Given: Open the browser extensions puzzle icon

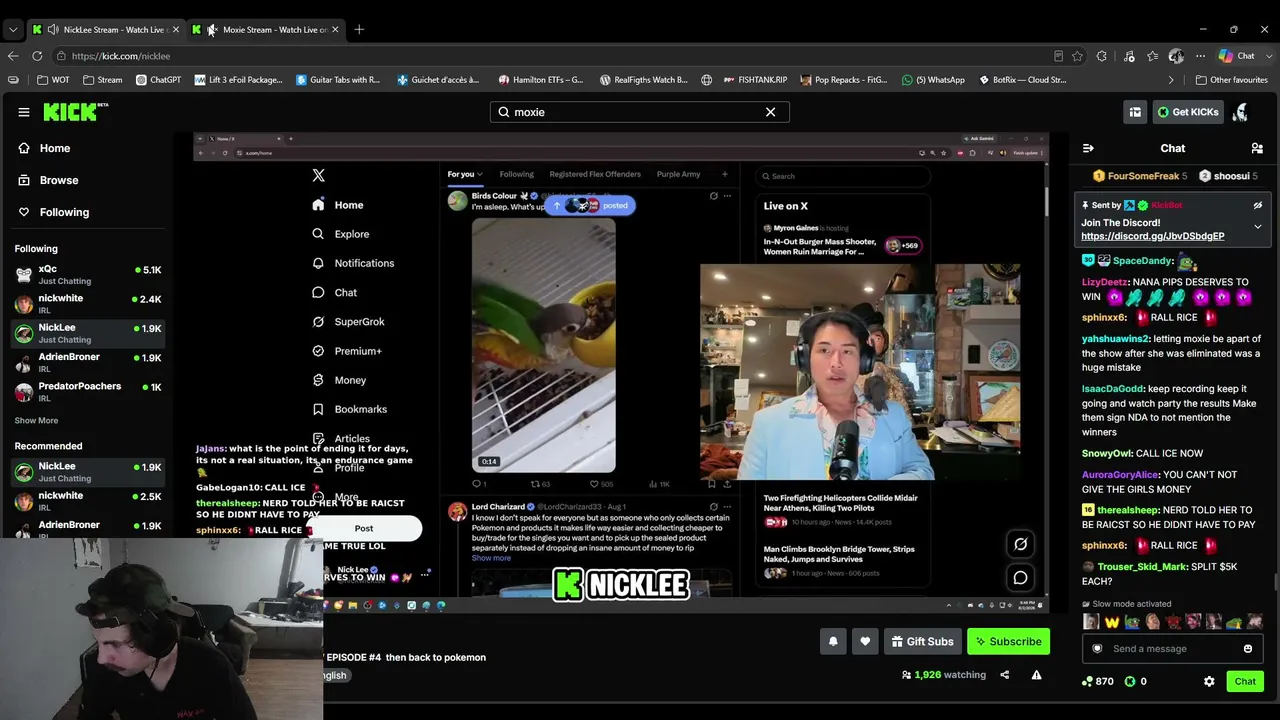Looking at the screenshot, I should point(1102,56).
